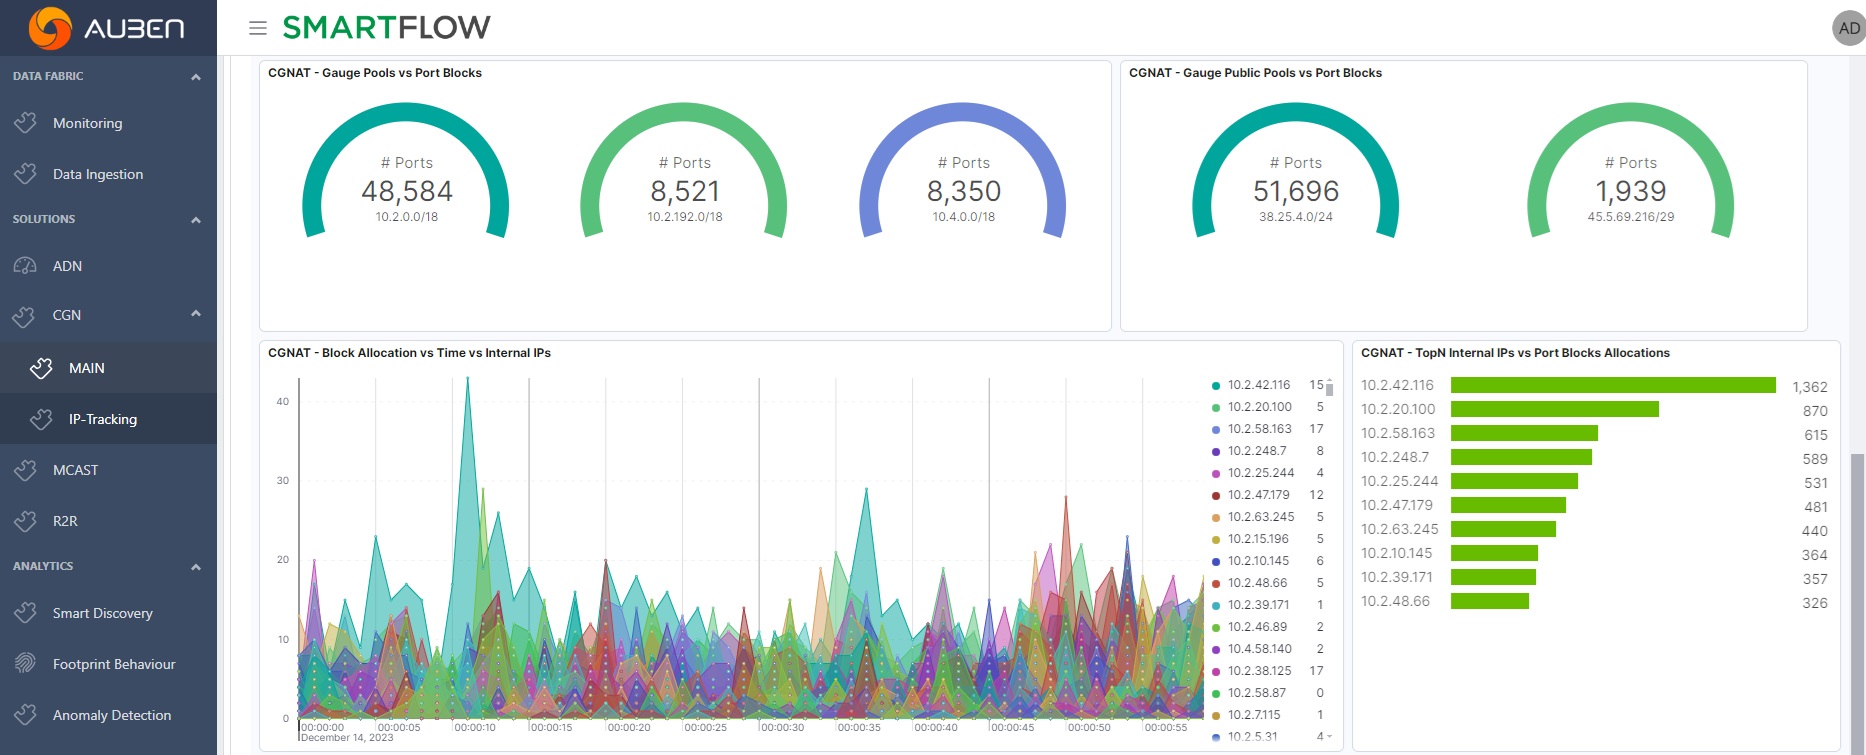Image resolution: width=1866 pixels, height=755 pixels.
Task: Click the hamburger menu icon
Action: pos(258,28)
